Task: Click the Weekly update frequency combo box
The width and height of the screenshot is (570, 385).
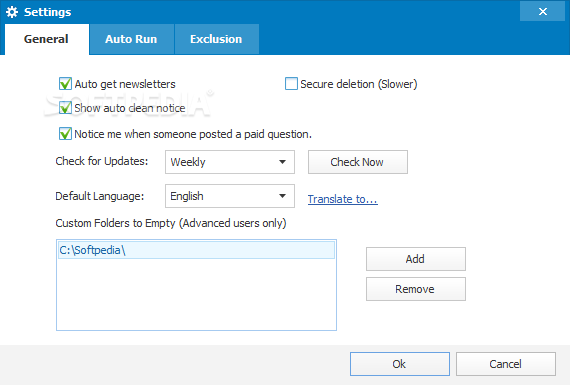Action: point(230,162)
